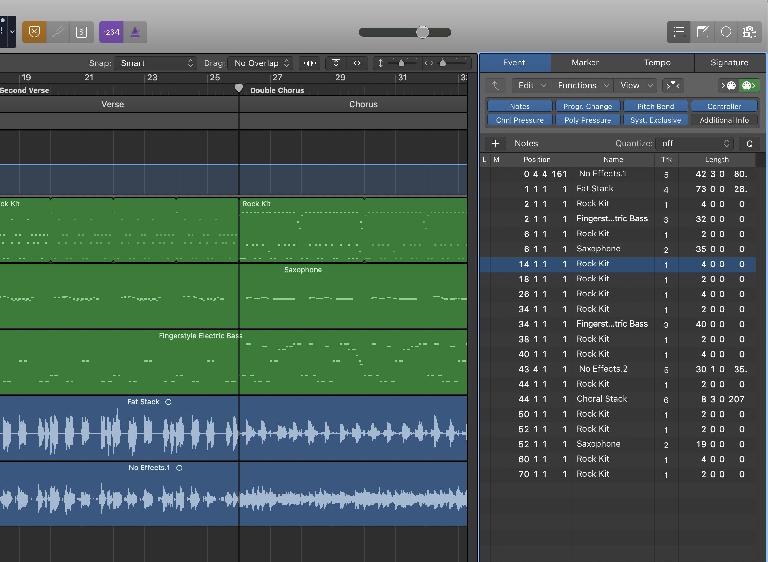
Task: Select the highlighted Rock Kit row at 14 1 1
Action: tap(618, 264)
